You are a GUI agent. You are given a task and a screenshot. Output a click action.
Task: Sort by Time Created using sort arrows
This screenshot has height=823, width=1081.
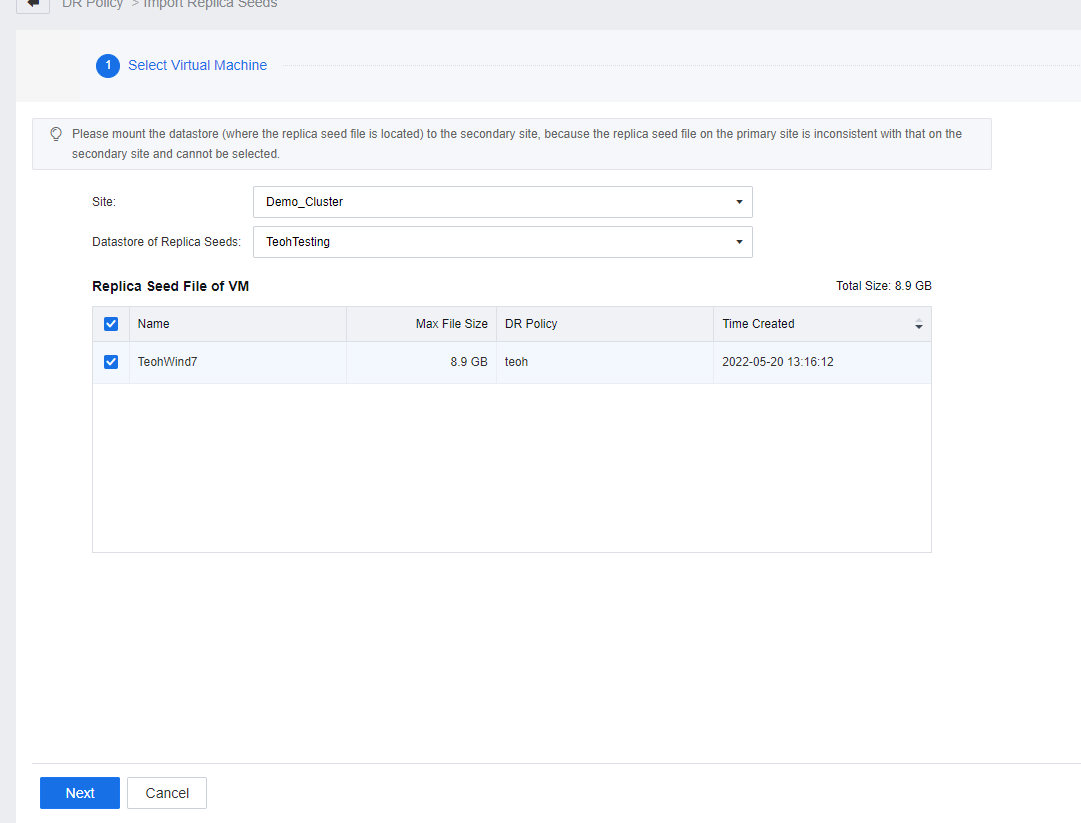918,325
